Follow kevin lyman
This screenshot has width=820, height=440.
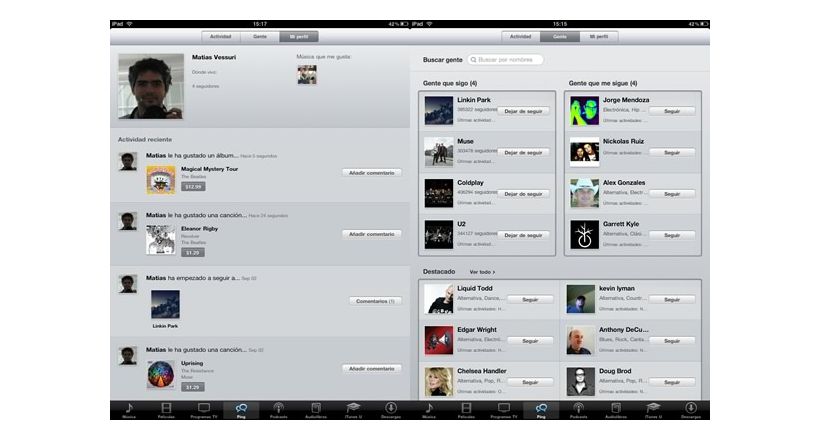point(672,299)
